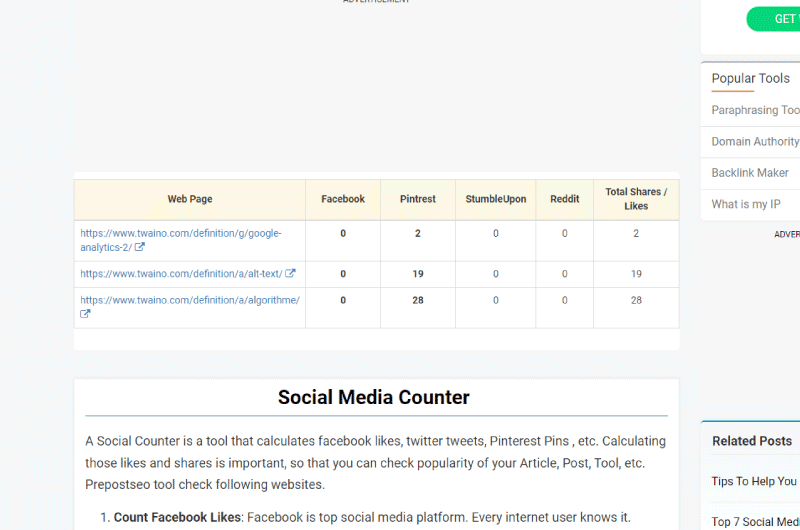
Task: Open the alt-text twaino.com definition link
Action: (x=181, y=274)
